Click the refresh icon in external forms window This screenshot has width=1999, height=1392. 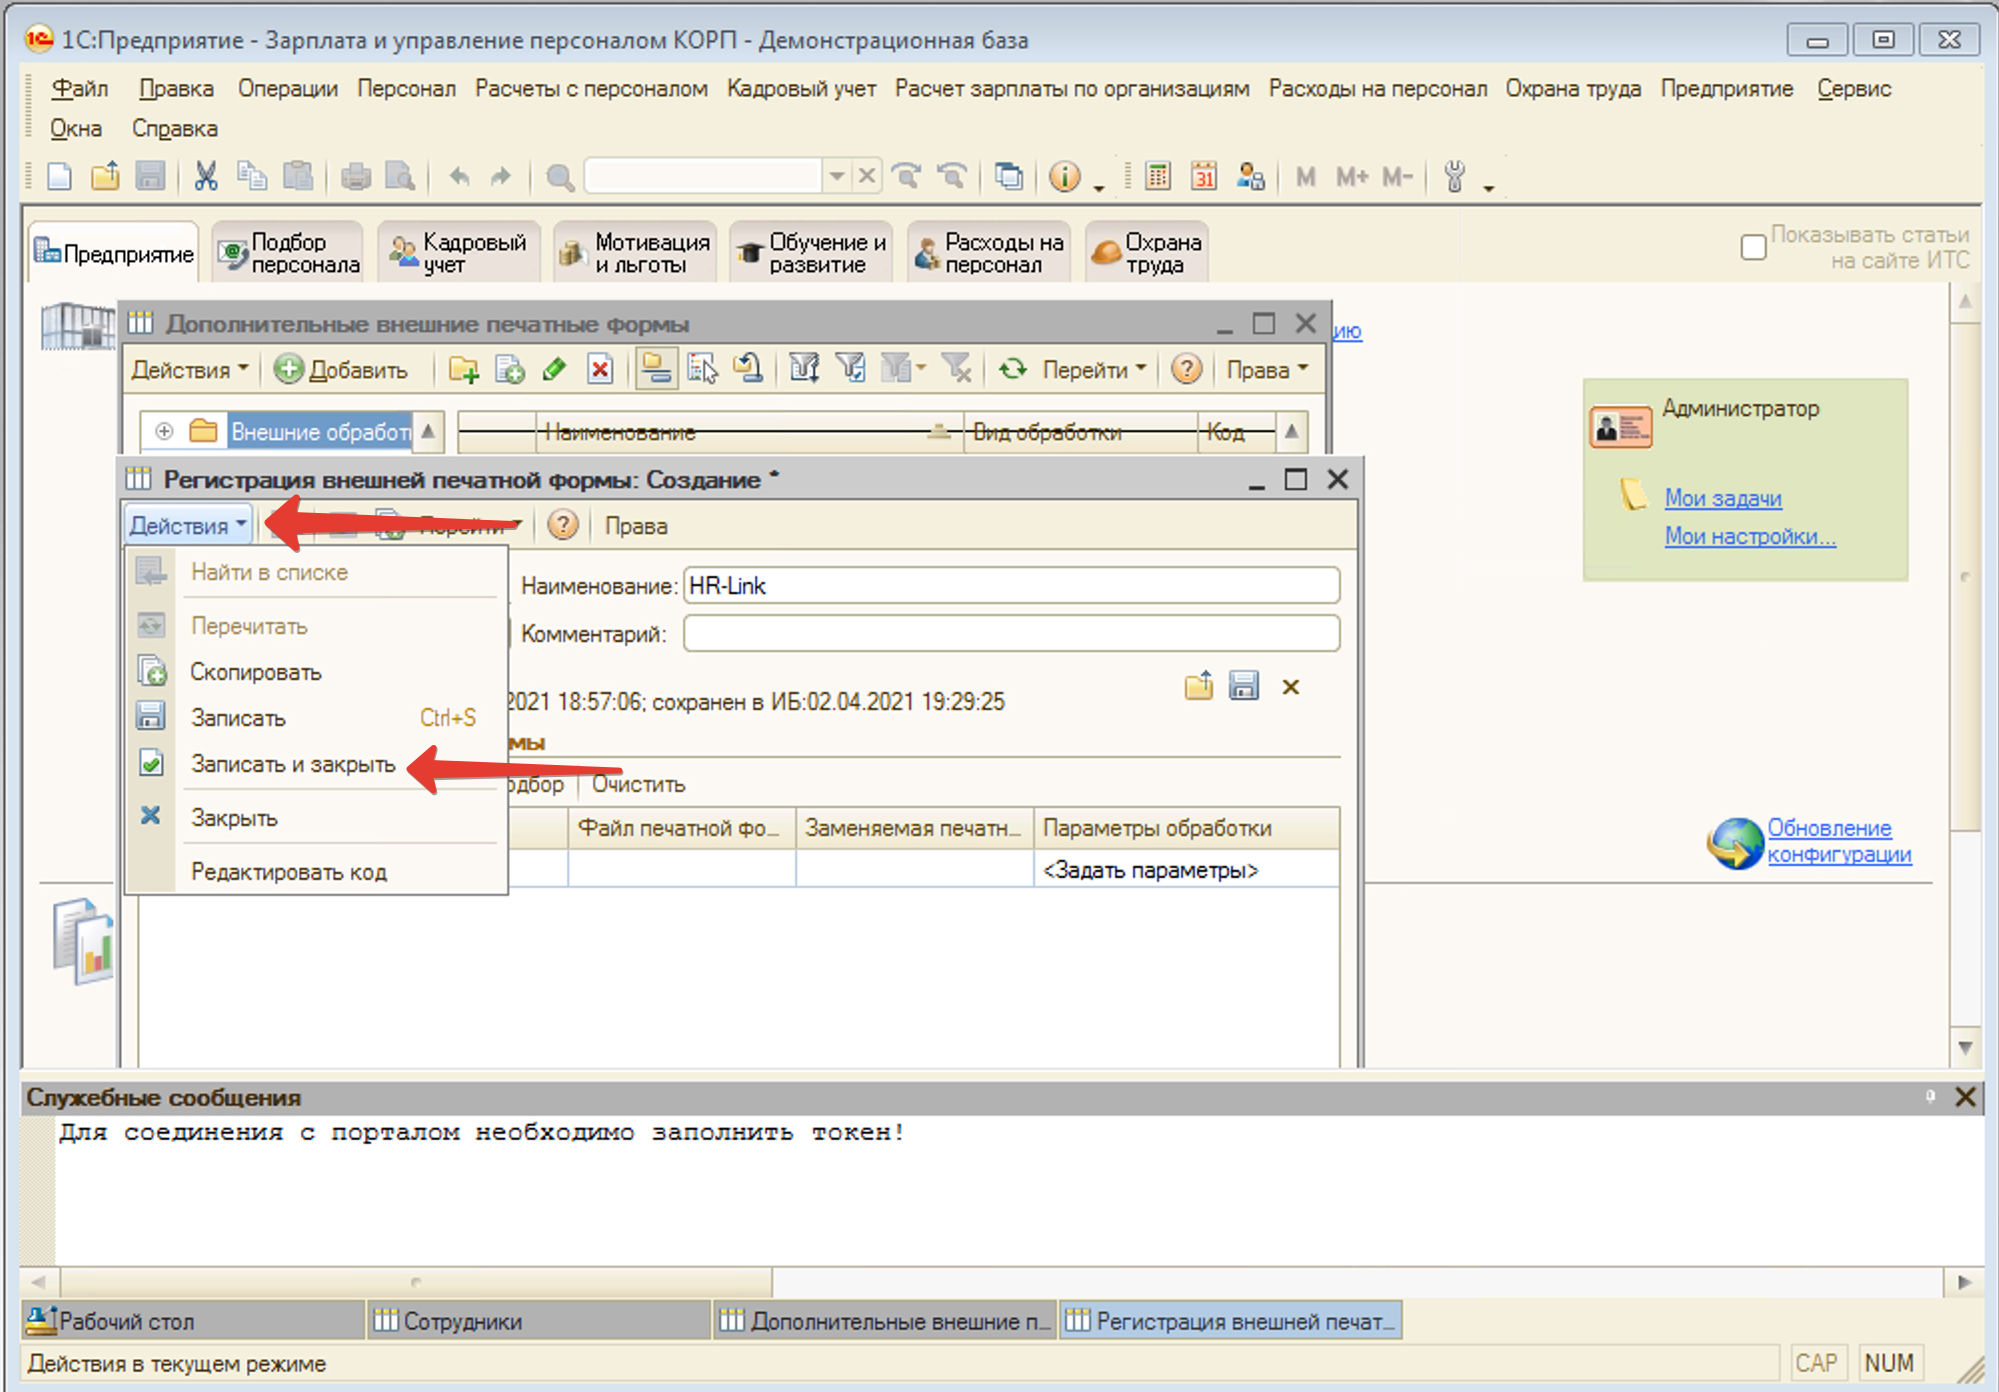tap(1013, 369)
